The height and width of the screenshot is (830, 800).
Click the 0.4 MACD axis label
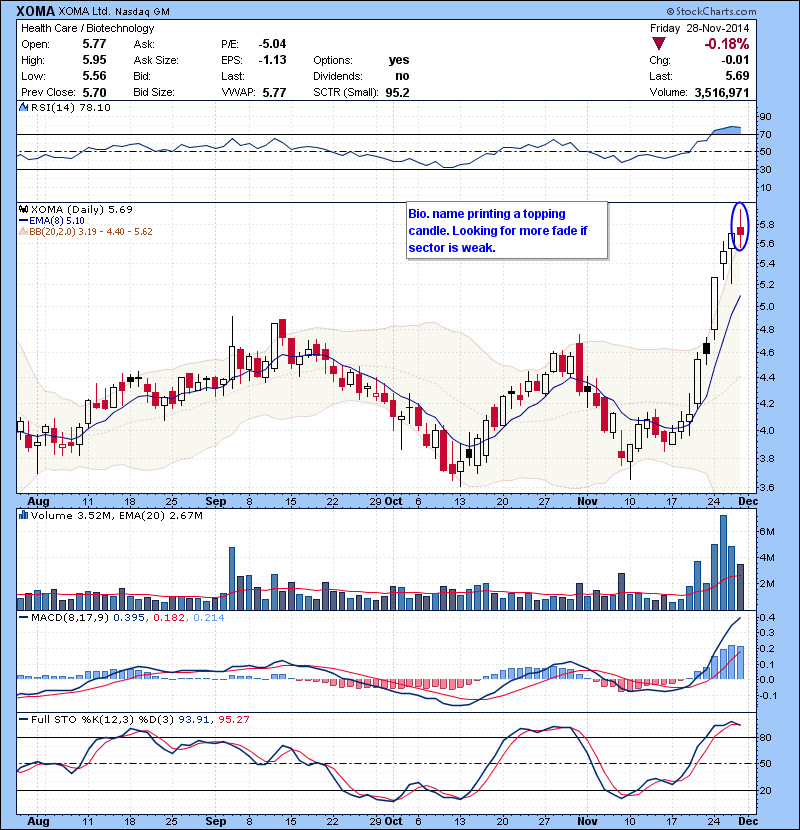coord(767,617)
